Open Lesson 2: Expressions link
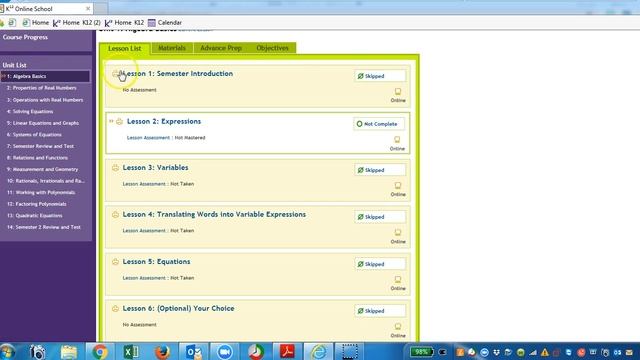This screenshot has width=640, height=360. 164,121
